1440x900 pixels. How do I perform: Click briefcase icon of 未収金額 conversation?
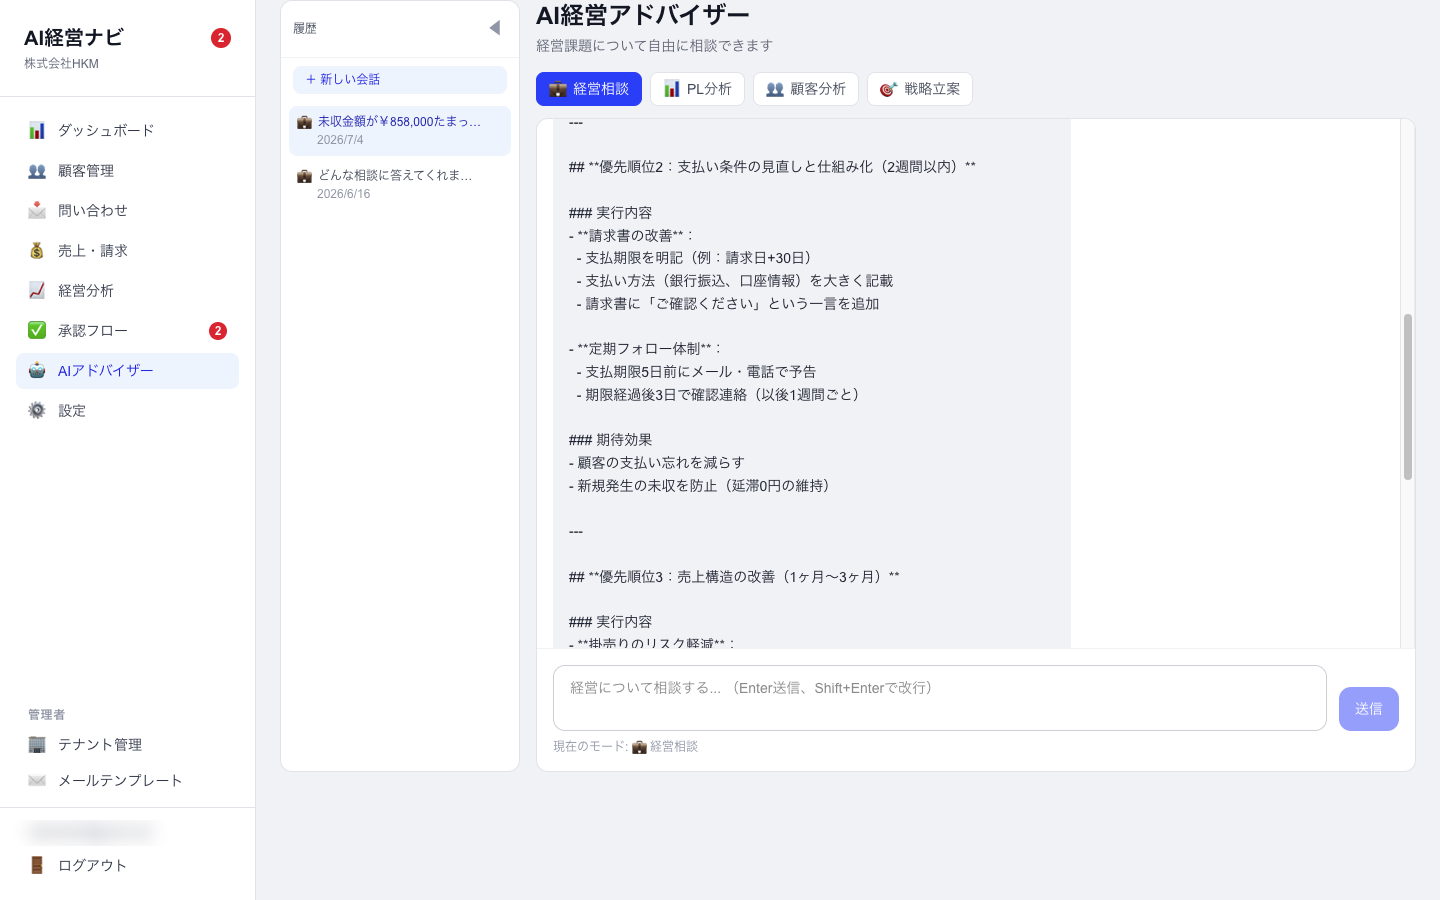tap(304, 122)
